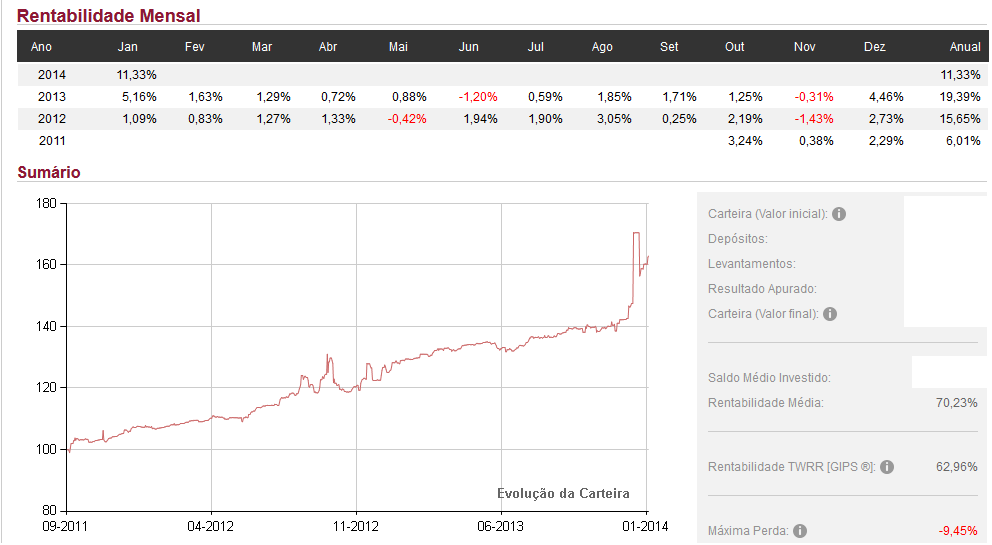
Task: Click the red -9,45% Máxima Perda value
Action: click(957, 531)
